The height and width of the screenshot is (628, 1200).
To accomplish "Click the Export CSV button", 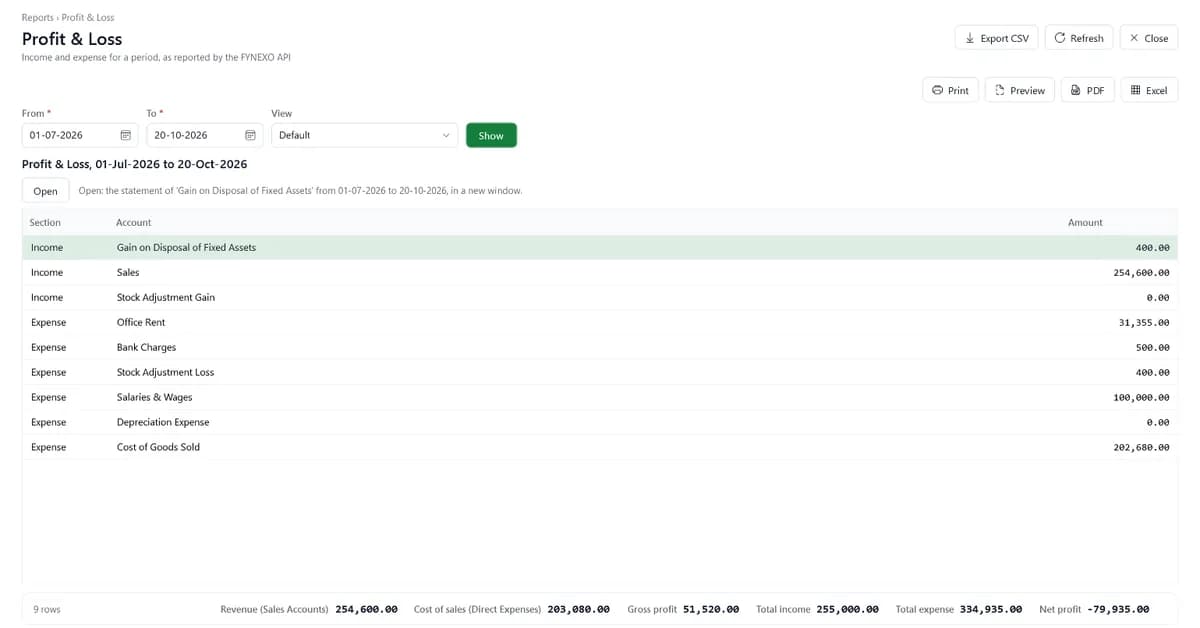I will (996, 38).
